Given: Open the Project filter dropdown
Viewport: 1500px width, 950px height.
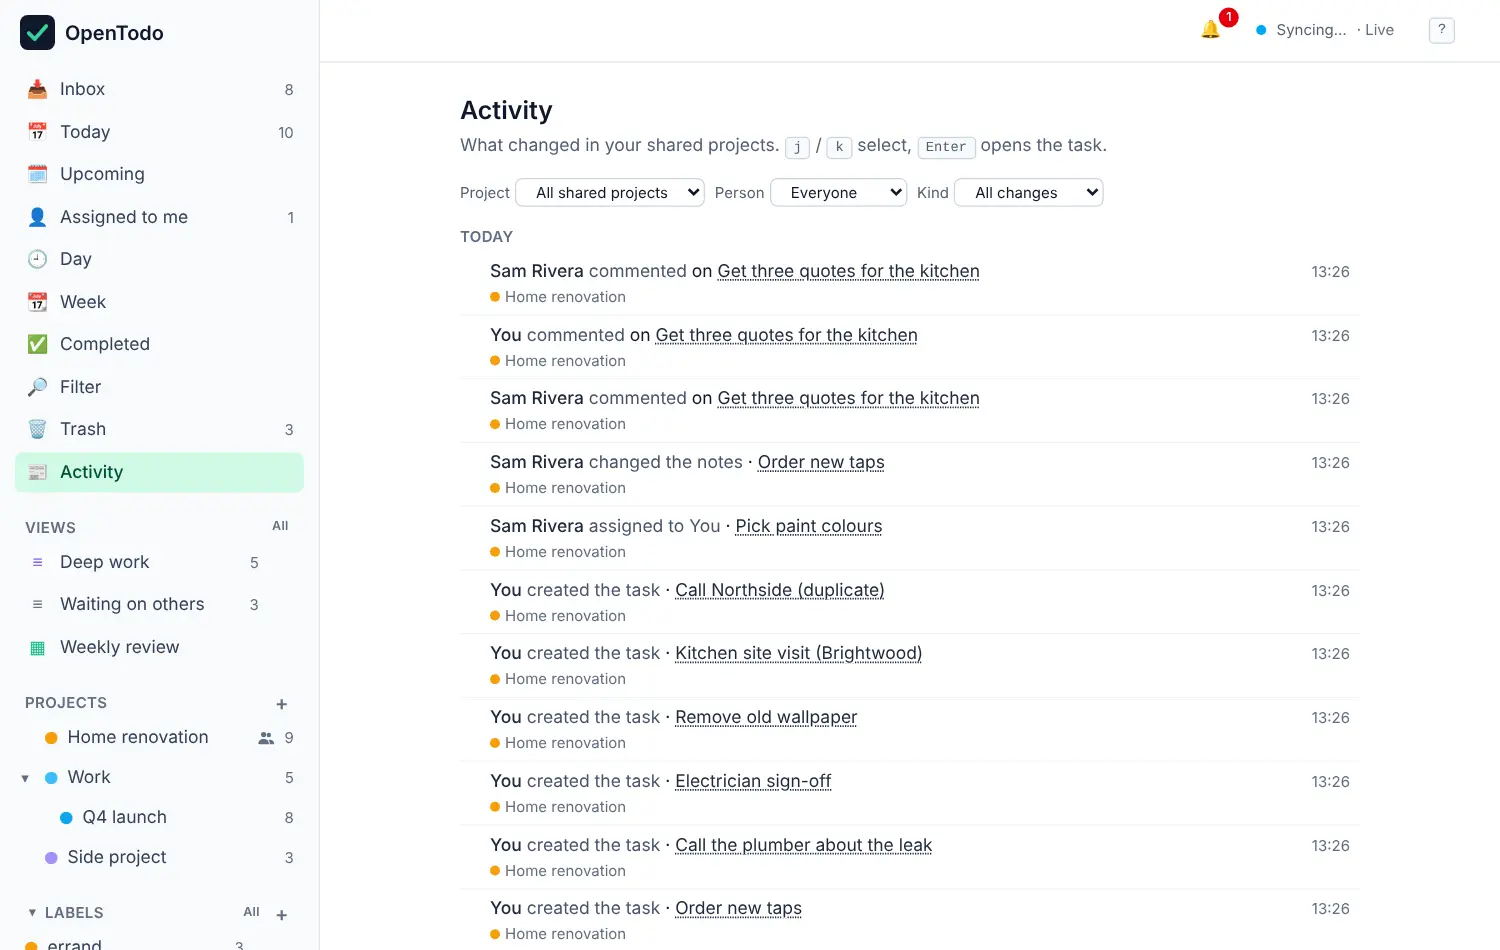Looking at the screenshot, I should pos(610,192).
